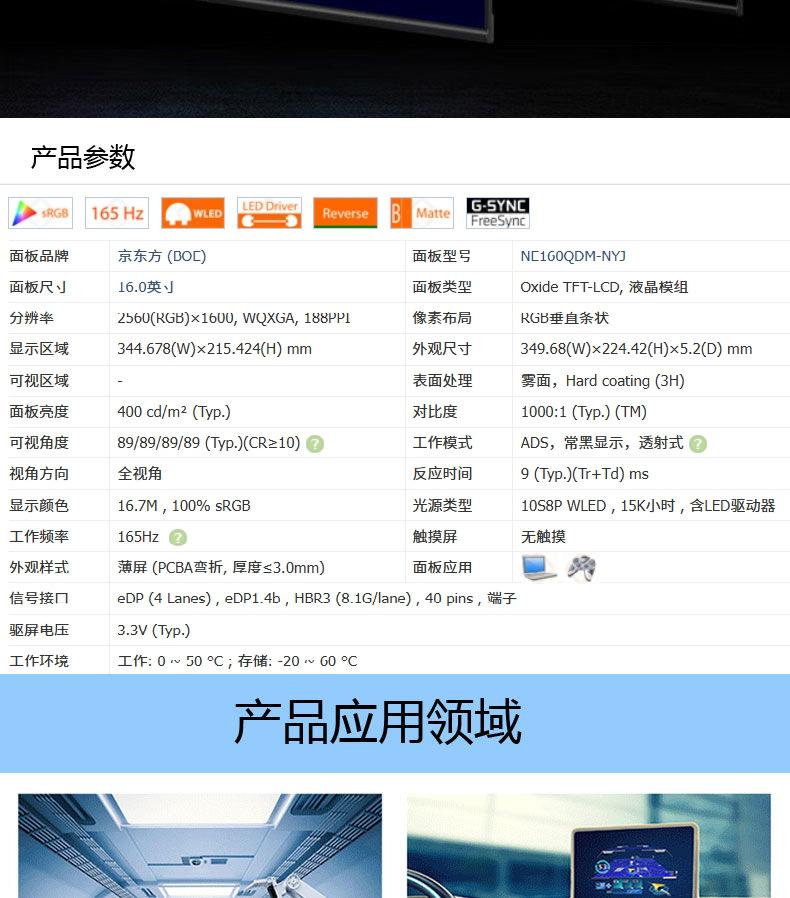
Task: Click the display area 344.678(W)×215.424(H) mm
Action: [x=214, y=349]
